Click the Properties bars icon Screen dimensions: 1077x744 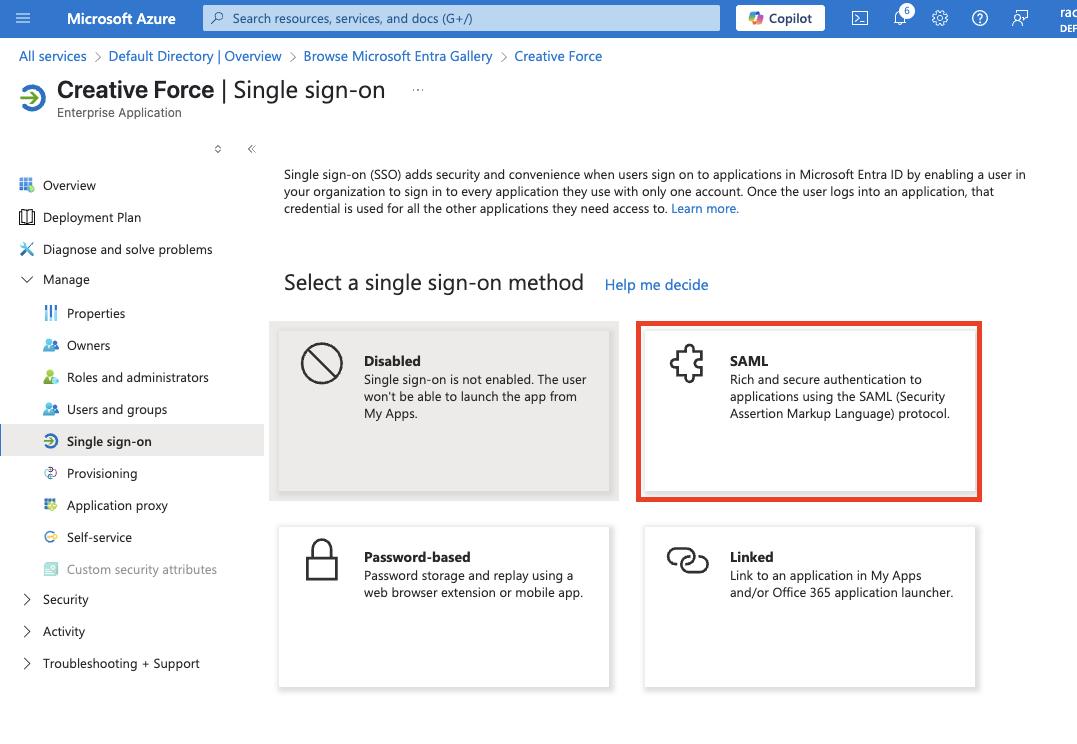pos(51,313)
